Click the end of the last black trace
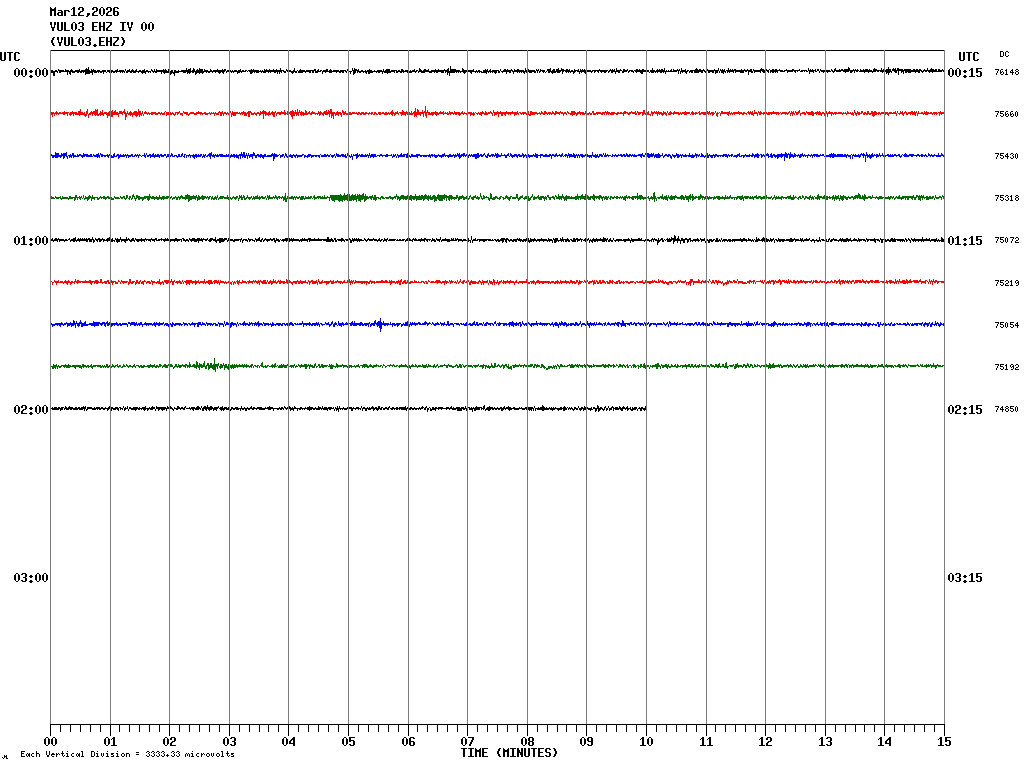This screenshot has width=1024, height=768. click(645, 408)
